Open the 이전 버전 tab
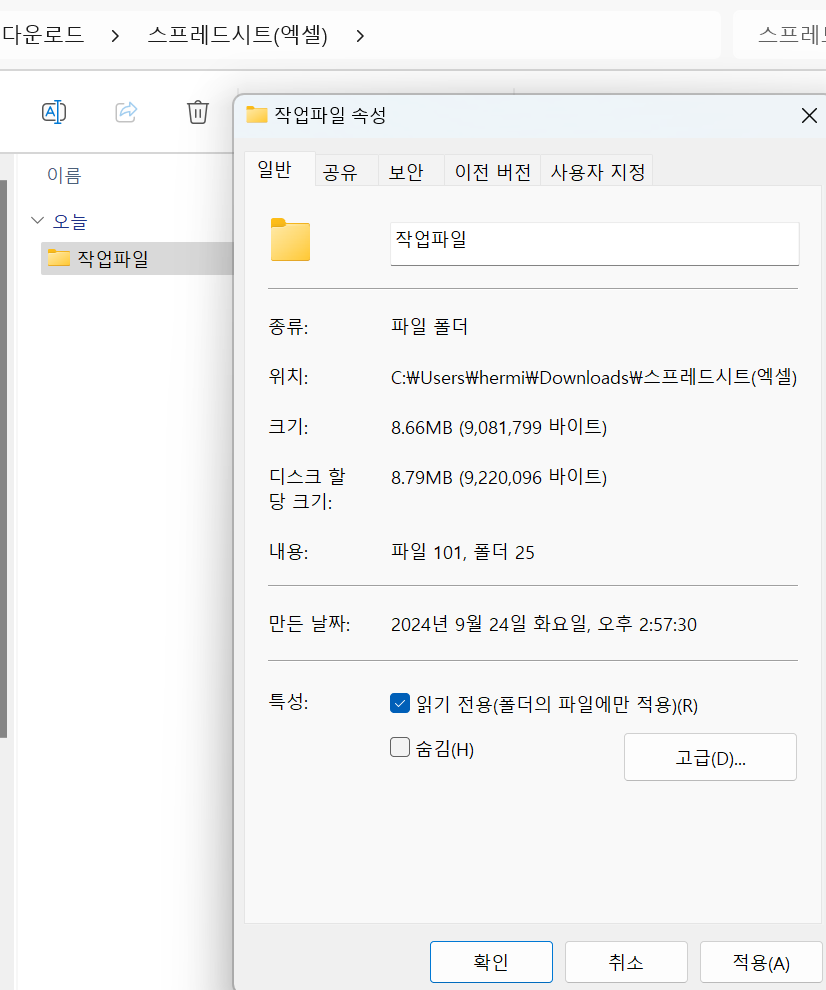Image resolution: width=826 pixels, height=990 pixels. pyautogui.click(x=492, y=172)
